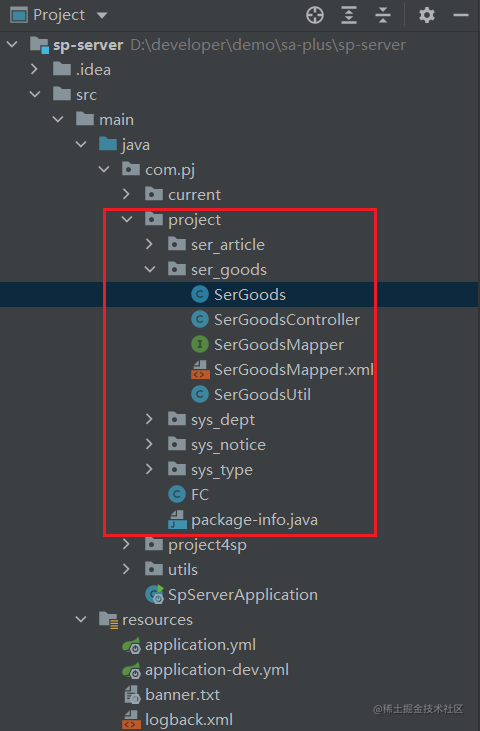Collapse the ser_goods package chevron
This screenshot has height=731, width=480.
150,269
